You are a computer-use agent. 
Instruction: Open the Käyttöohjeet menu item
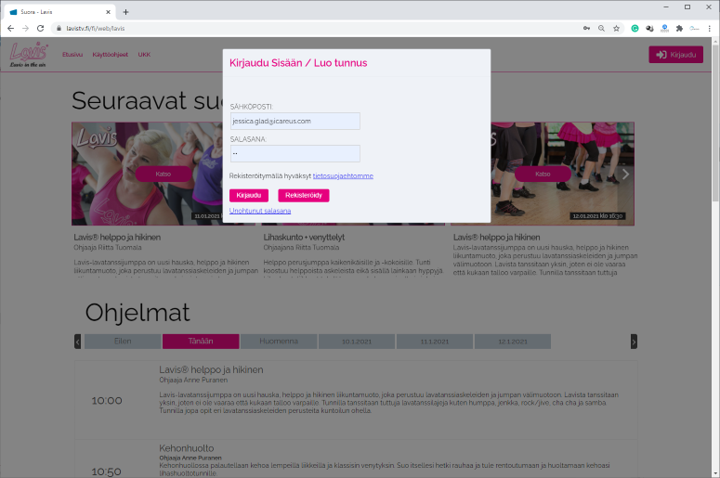point(110,55)
